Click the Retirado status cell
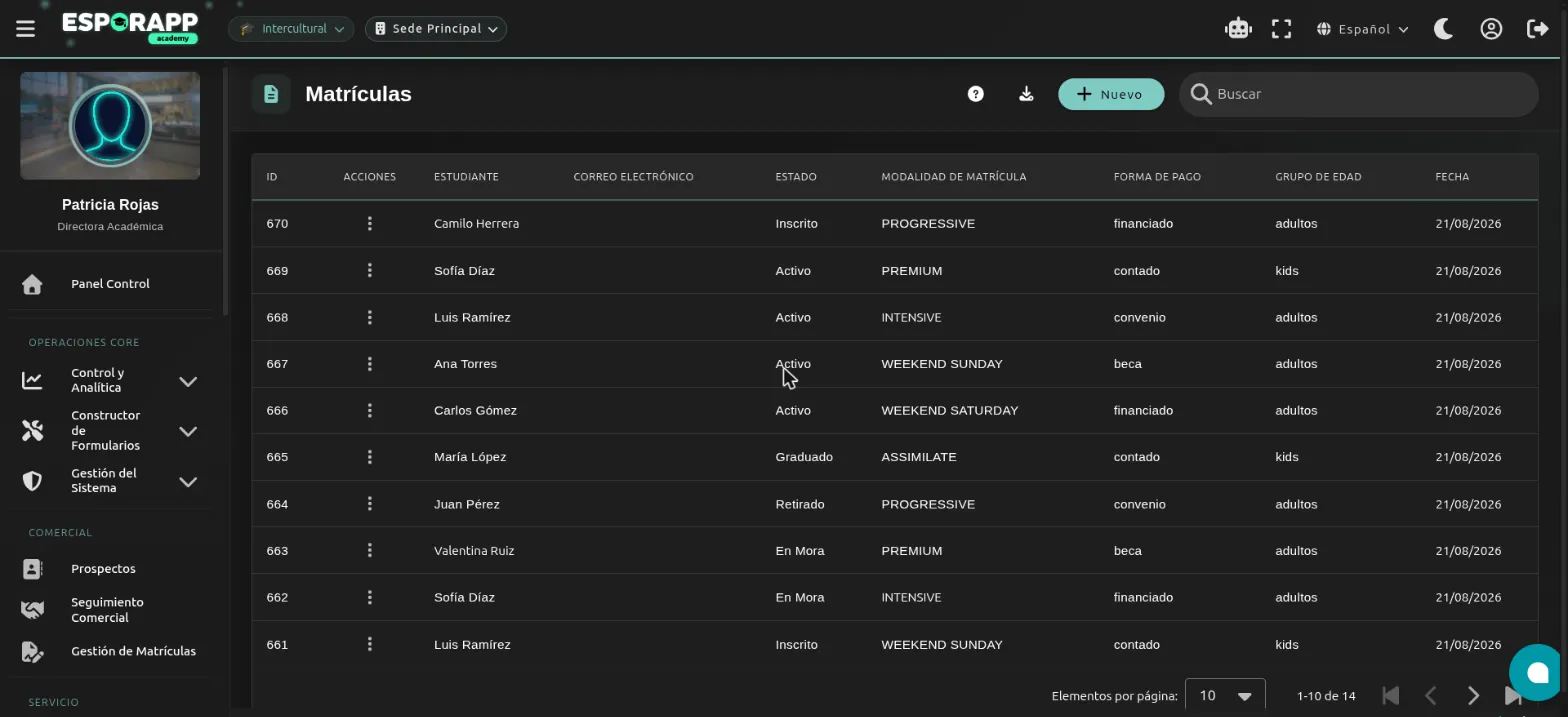The image size is (1568, 717). click(800, 504)
